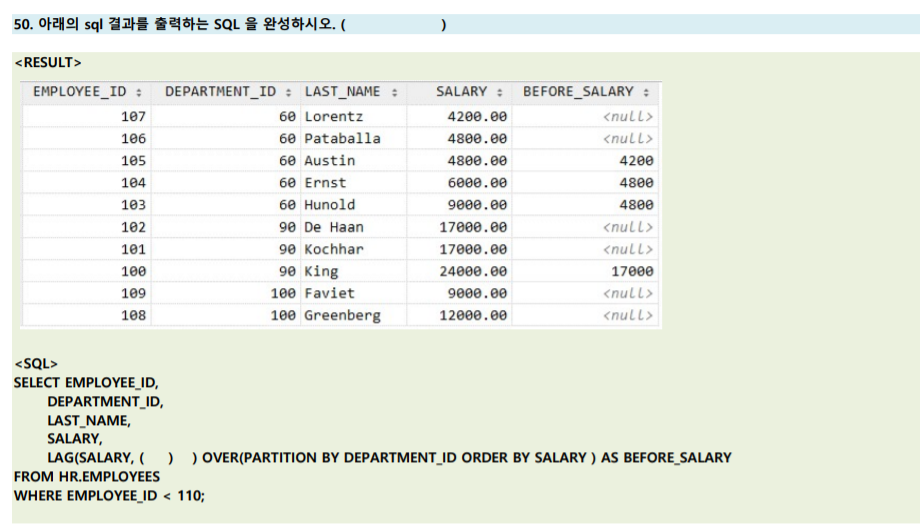Image resolution: width=920 pixels, height=530 pixels.
Task: Click the LAG(SALARY, line of the SQL
Action: pyautogui.click(x=389, y=458)
